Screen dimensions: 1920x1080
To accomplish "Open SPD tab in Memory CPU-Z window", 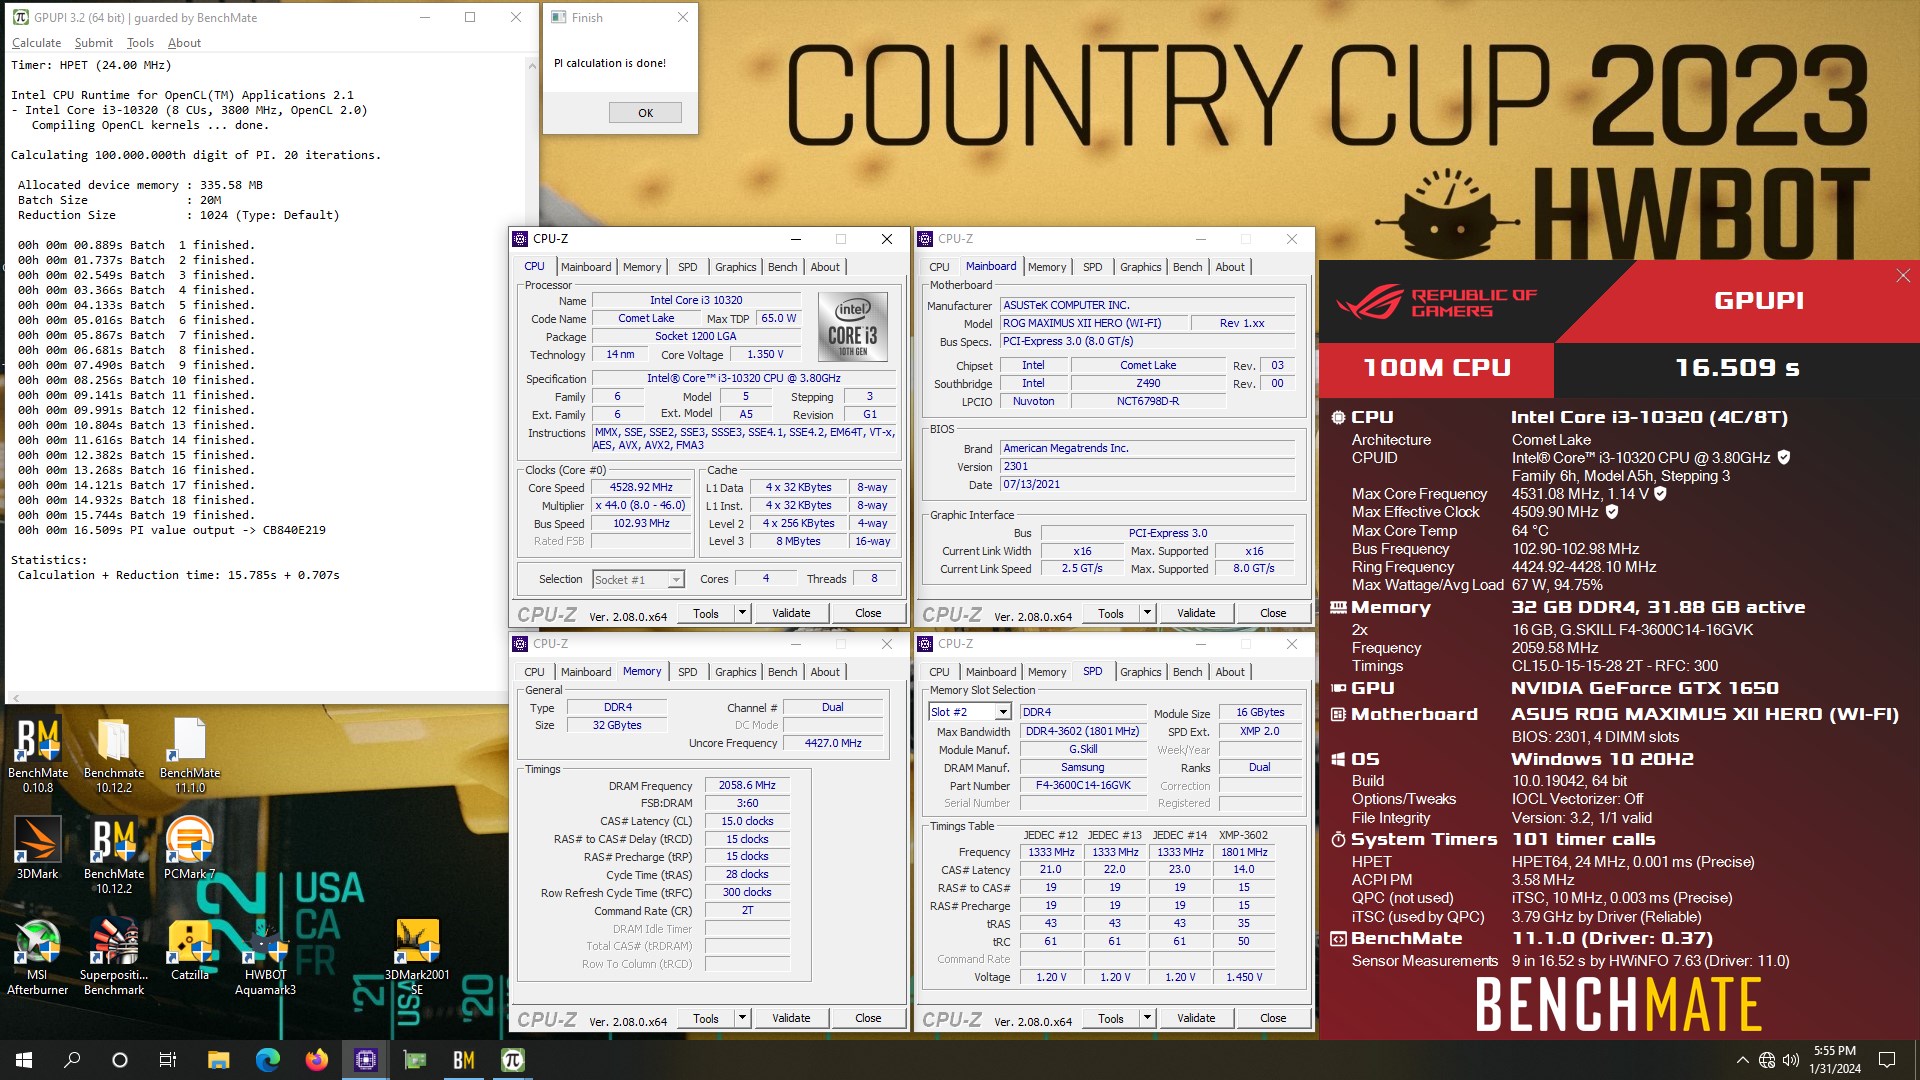I will (687, 672).
